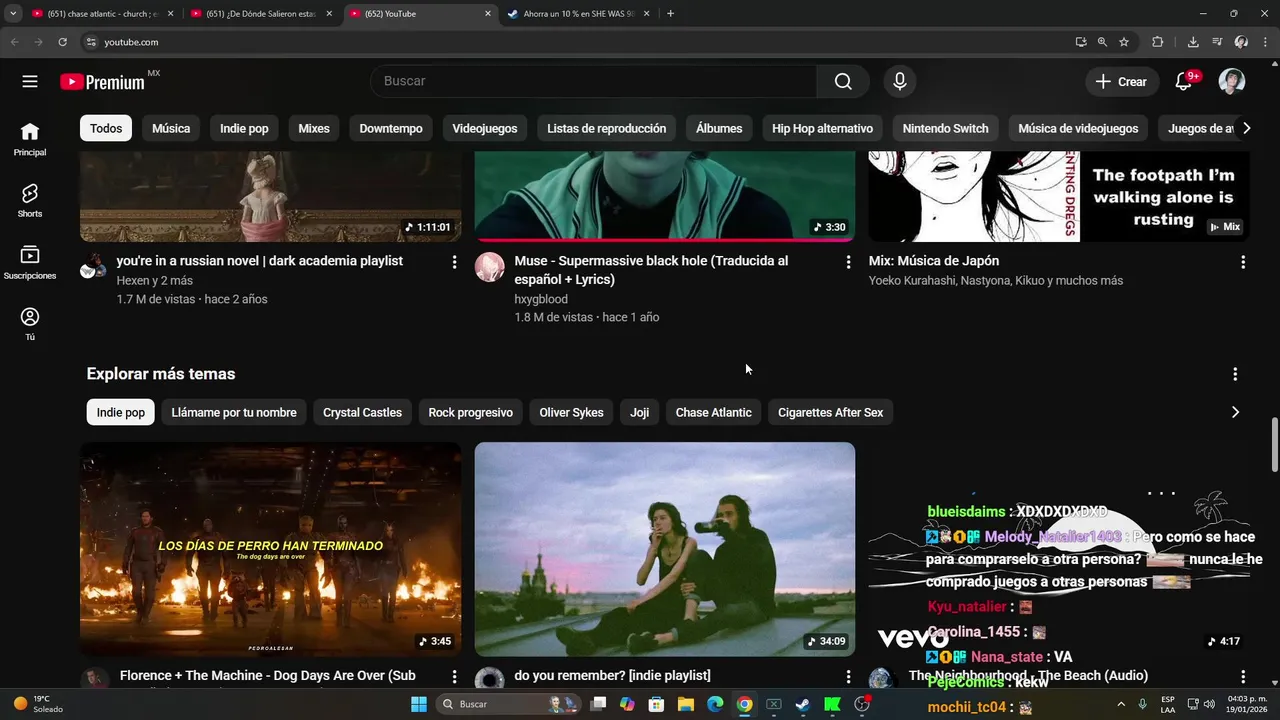Image resolution: width=1280 pixels, height=720 pixels.
Task: Choose the Crystal Castles topic
Action: point(362,412)
